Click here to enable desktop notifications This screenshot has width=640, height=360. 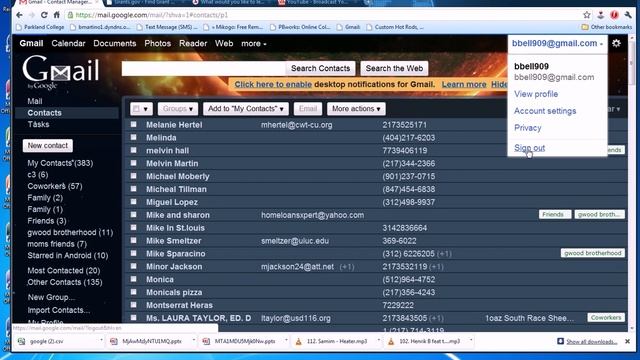click(273, 84)
